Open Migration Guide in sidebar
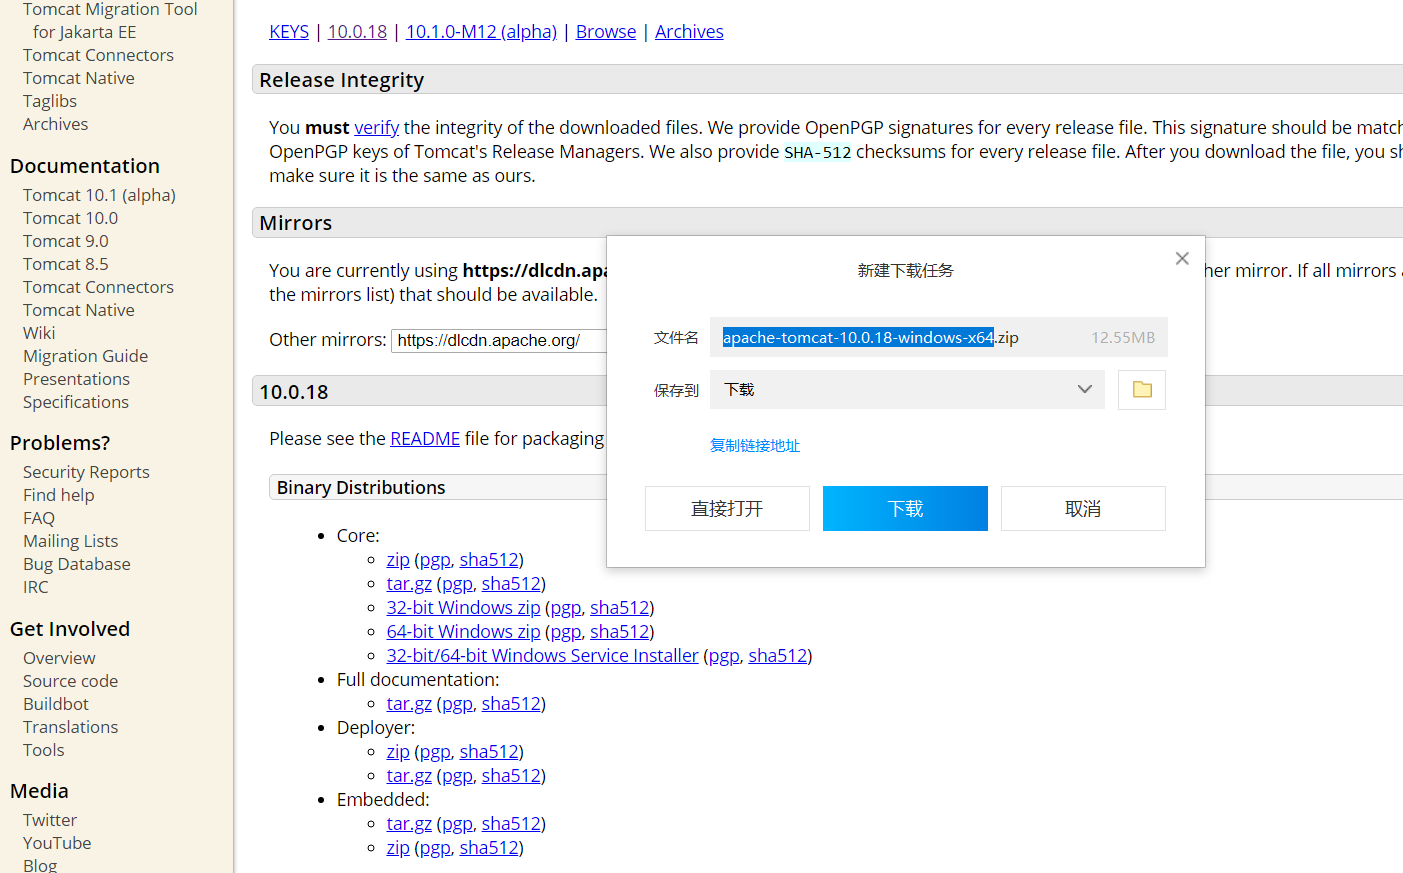Viewport: 1403px width, 873px height. point(85,356)
